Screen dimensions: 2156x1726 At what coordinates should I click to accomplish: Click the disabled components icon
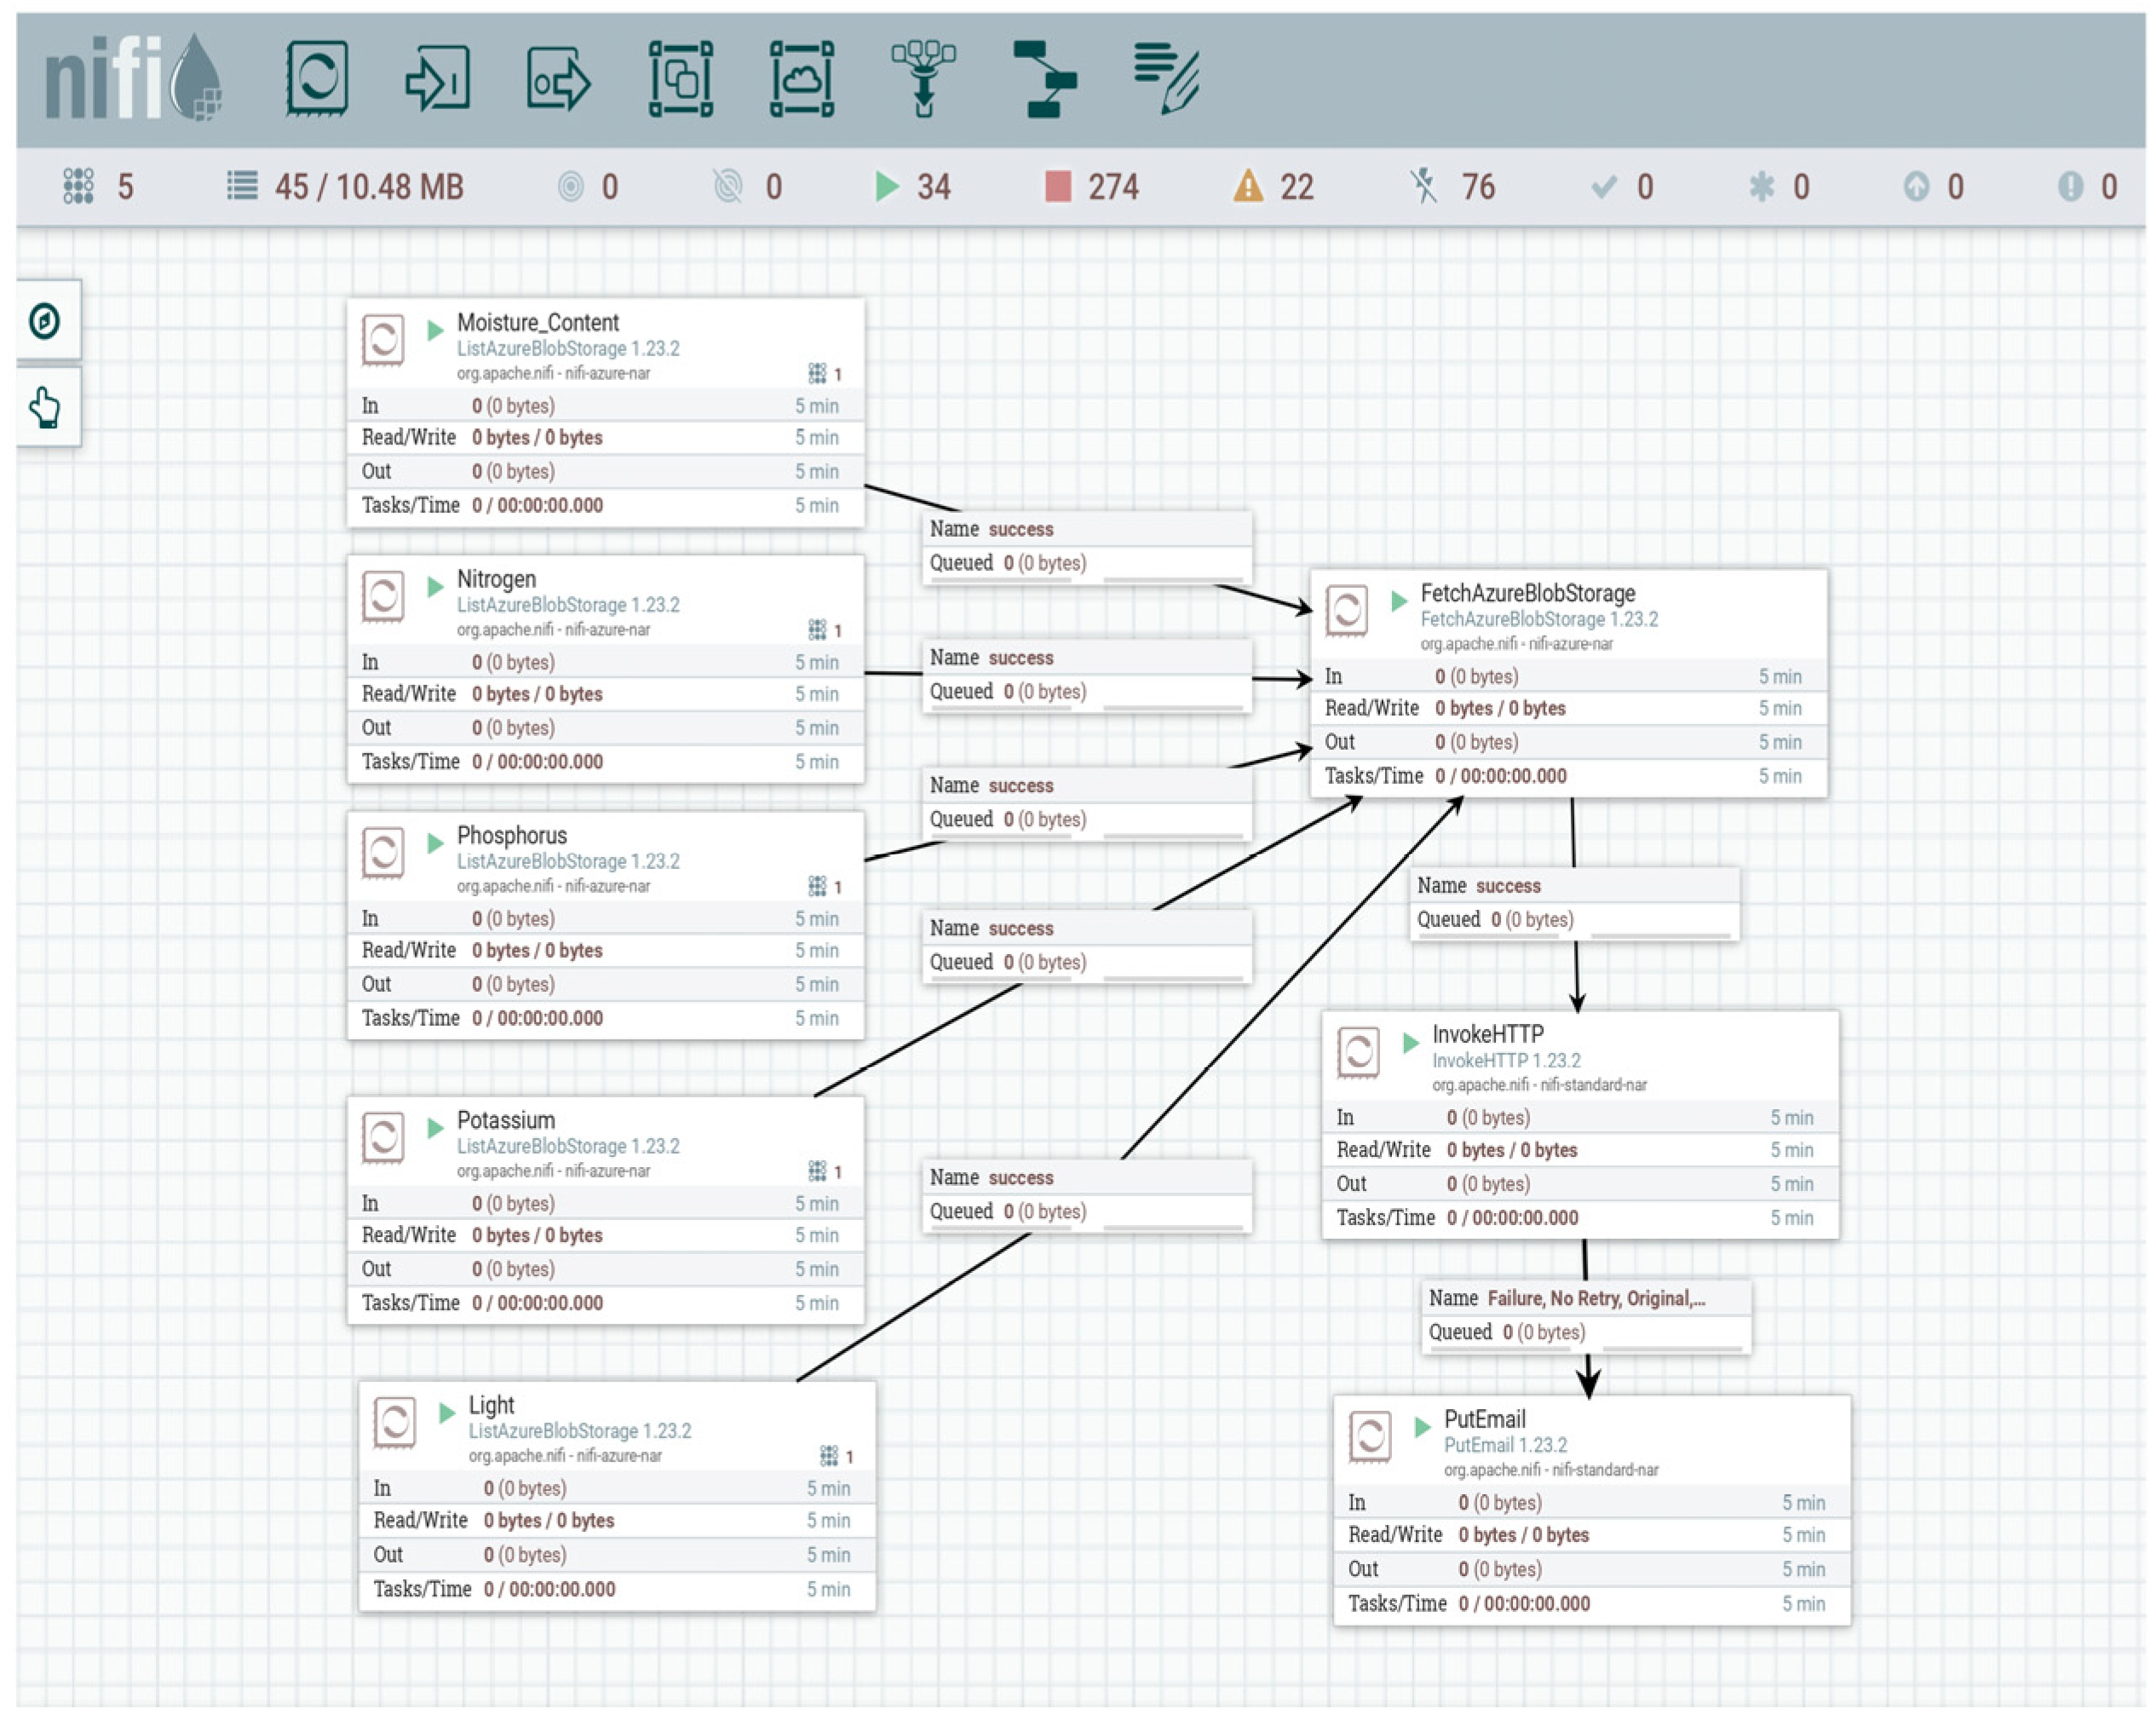(x=1423, y=186)
